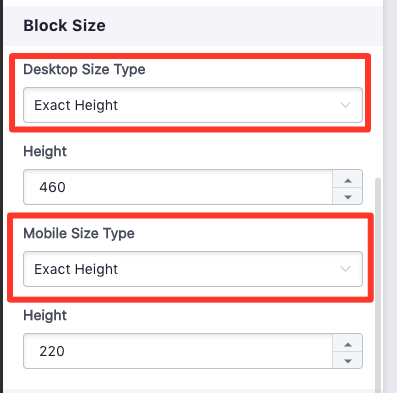The height and width of the screenshot is (393, 397).
Task: Increase the 460 height with up arrow
Action: pyautogui.click(x=348, y=179)
